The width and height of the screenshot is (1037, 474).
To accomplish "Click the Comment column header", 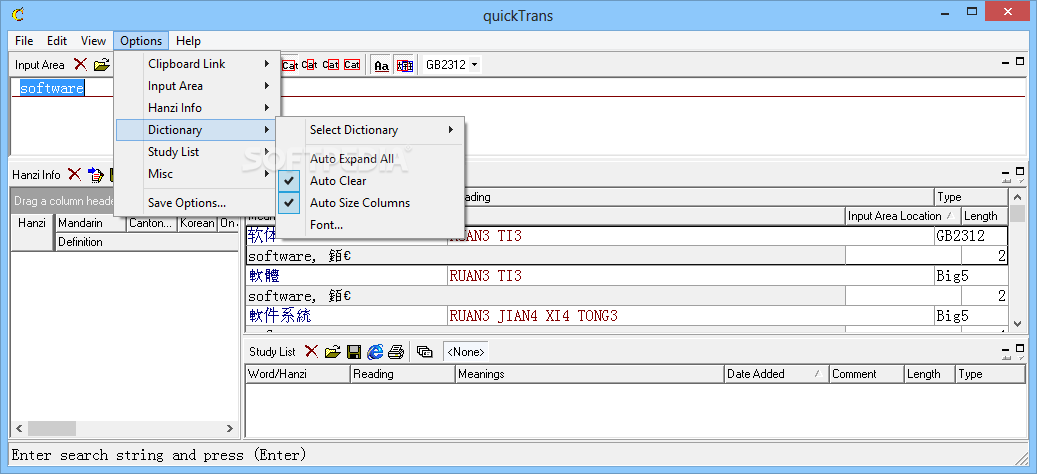I will 866,374.
